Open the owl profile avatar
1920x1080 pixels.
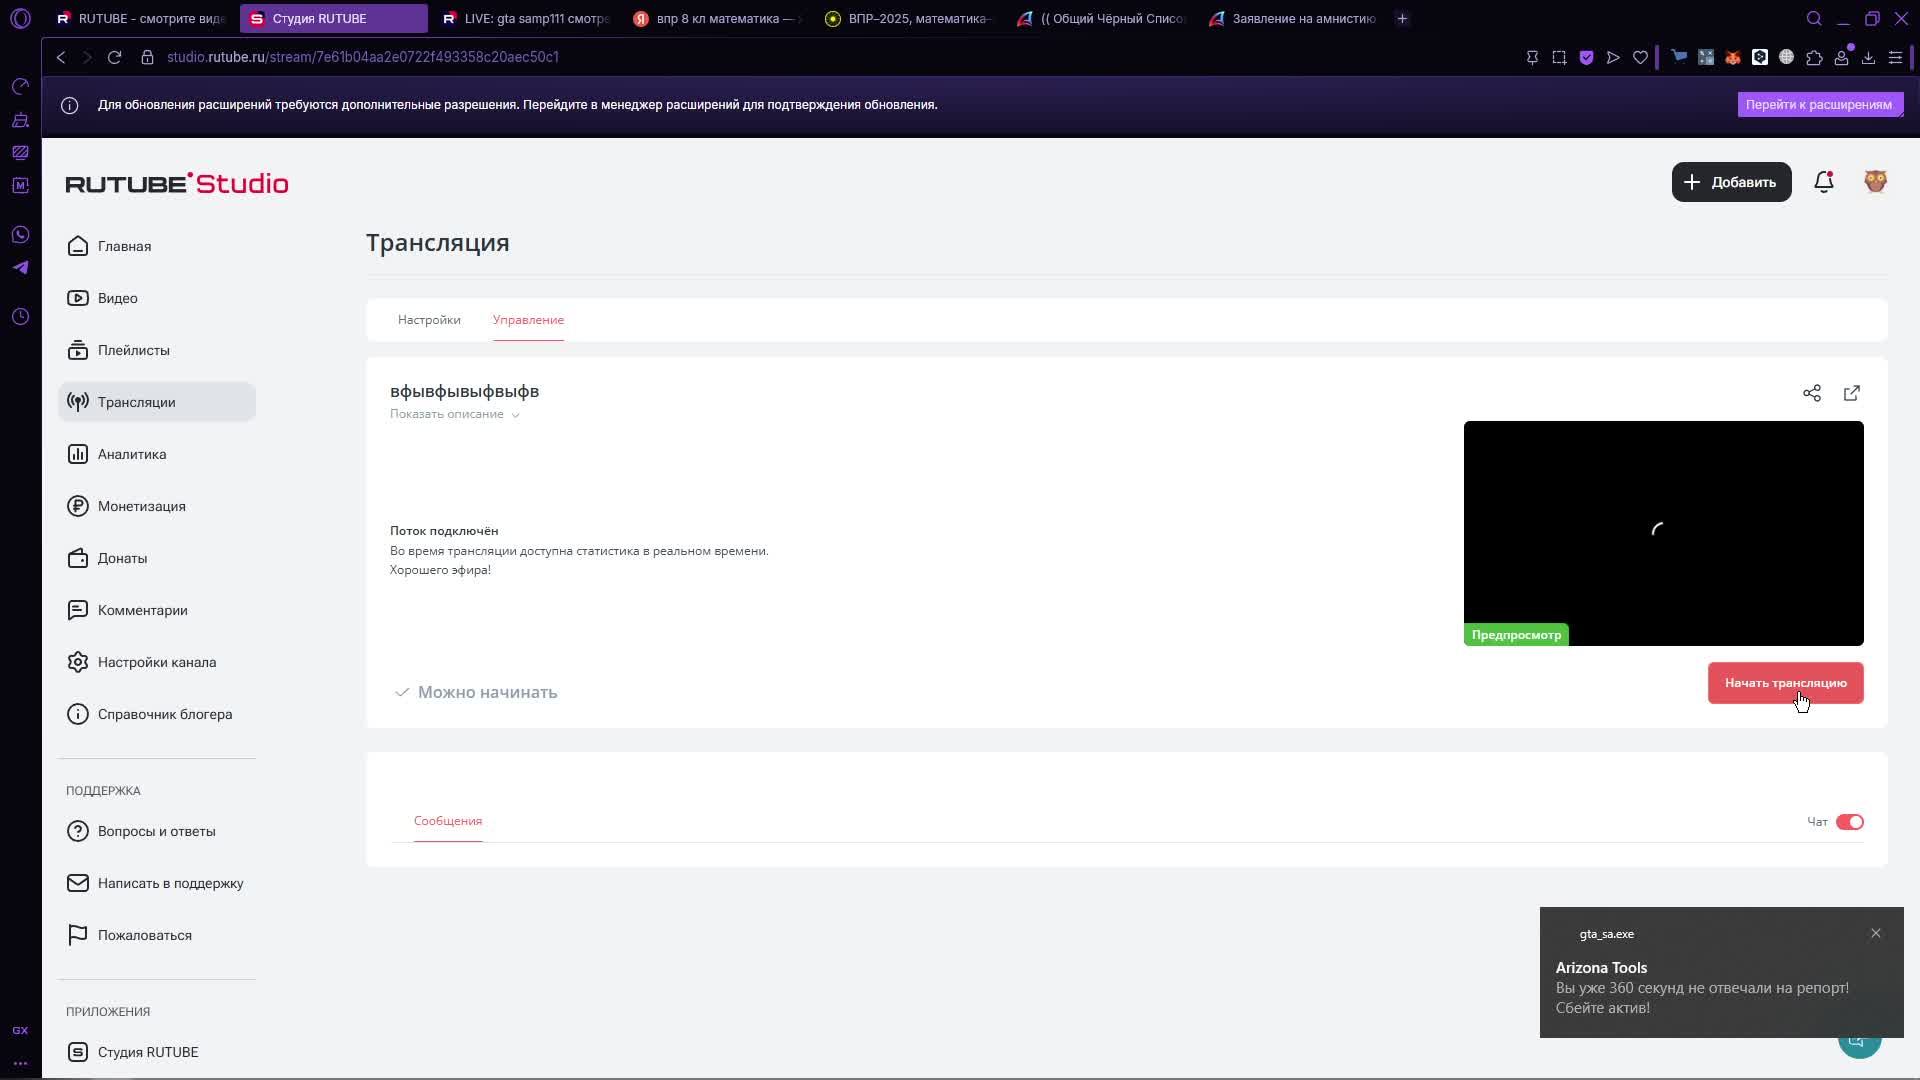pyautogui.click(x=1876, y=182)
